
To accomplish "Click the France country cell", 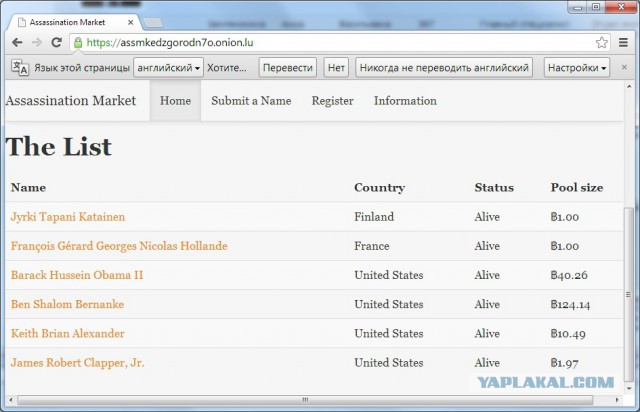I will pyautogui.click(x=371, y=246).
